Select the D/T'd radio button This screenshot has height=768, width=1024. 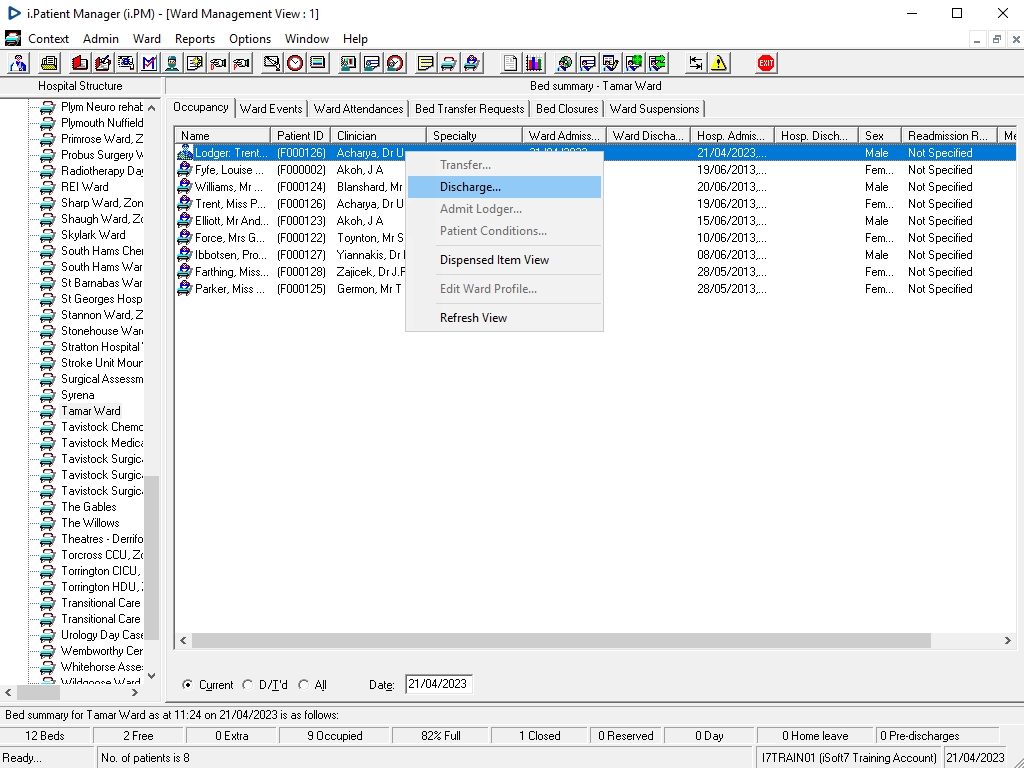tap(248, 684)
